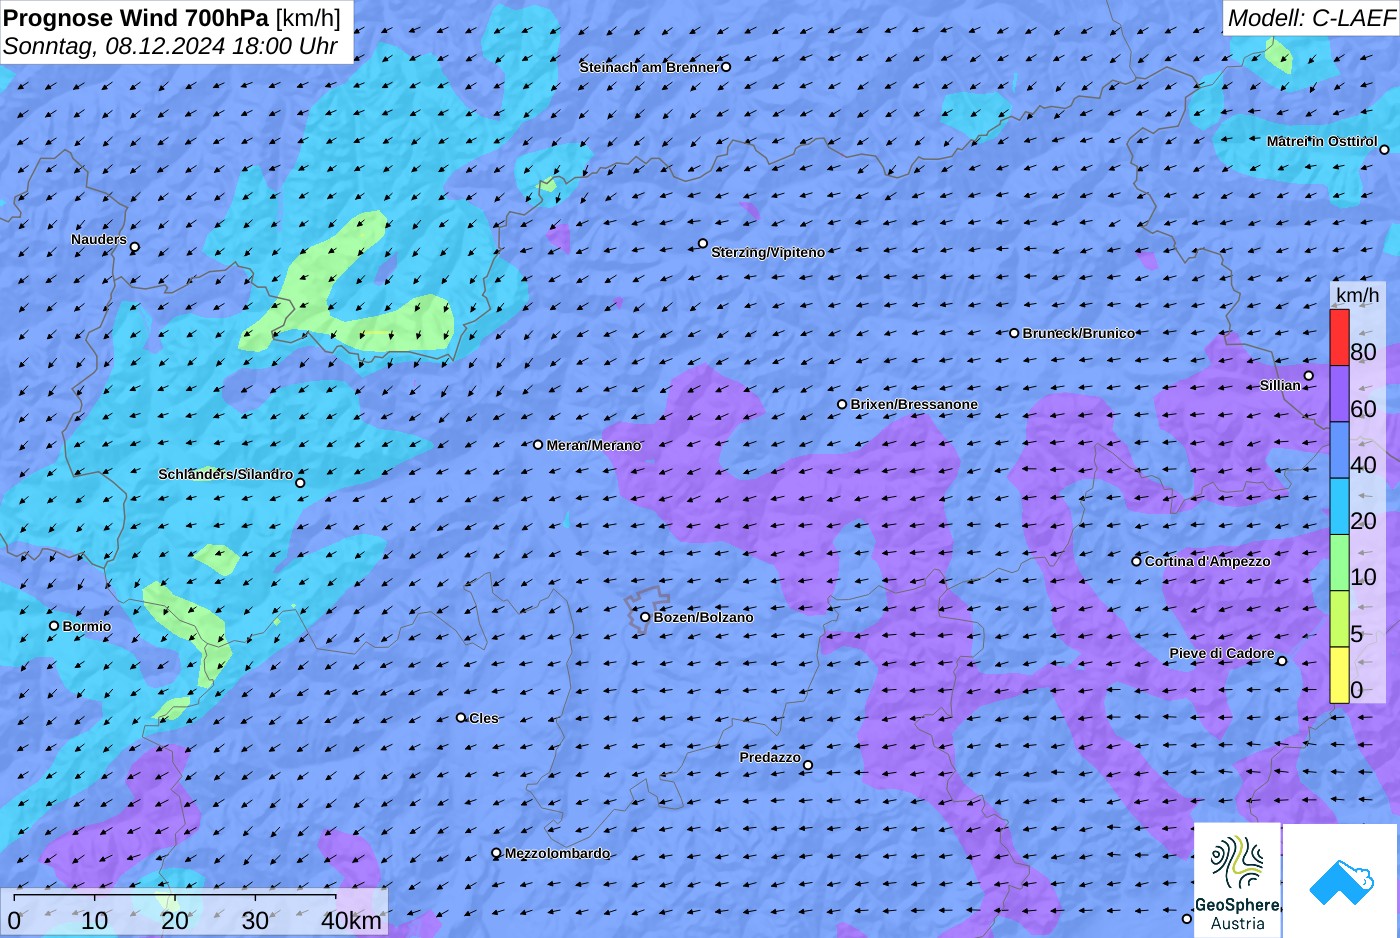
Task: Select the Schlanders/Silandro marker
Action: pyautogui.click(x=300, y=483)
